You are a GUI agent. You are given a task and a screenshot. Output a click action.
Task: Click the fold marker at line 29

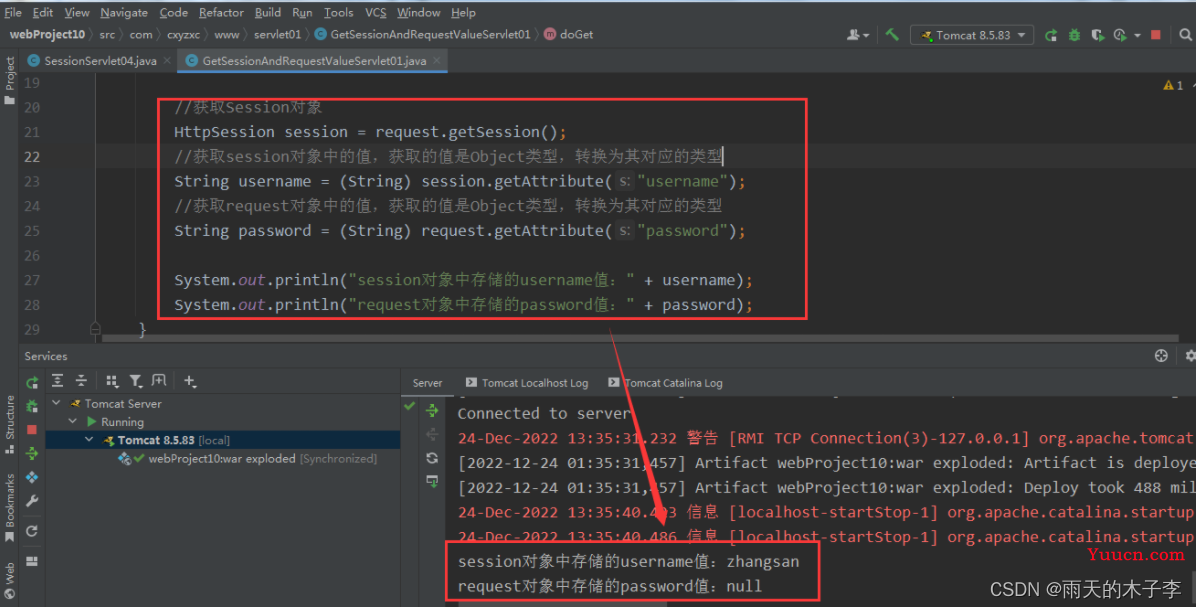95,329
